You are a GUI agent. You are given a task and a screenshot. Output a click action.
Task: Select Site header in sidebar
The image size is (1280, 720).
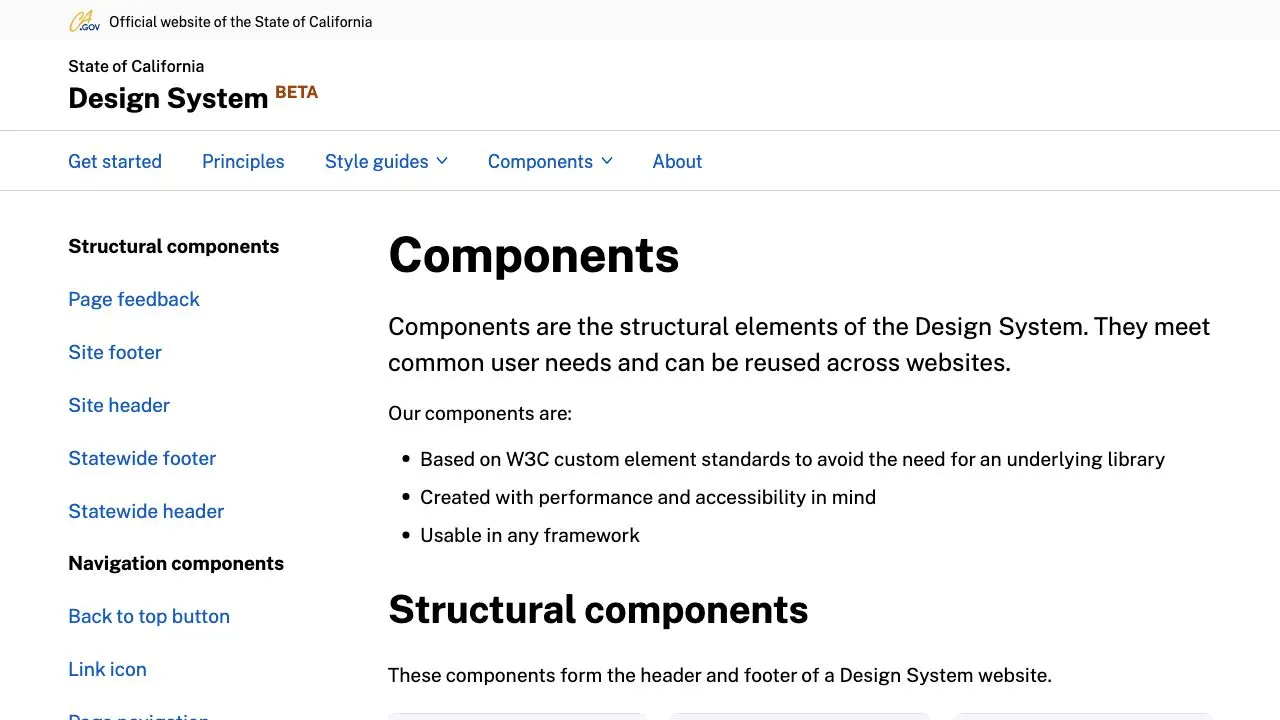pos(119,405)
